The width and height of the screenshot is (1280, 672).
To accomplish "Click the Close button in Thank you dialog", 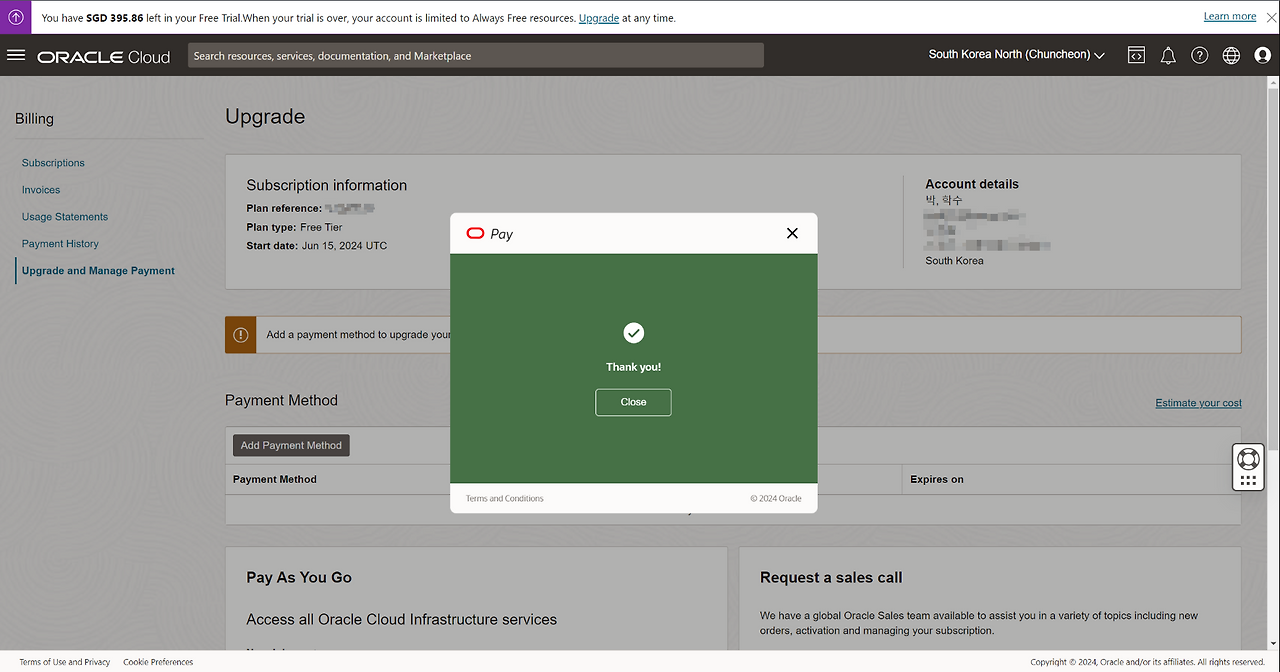I will [x=633, y=402].
